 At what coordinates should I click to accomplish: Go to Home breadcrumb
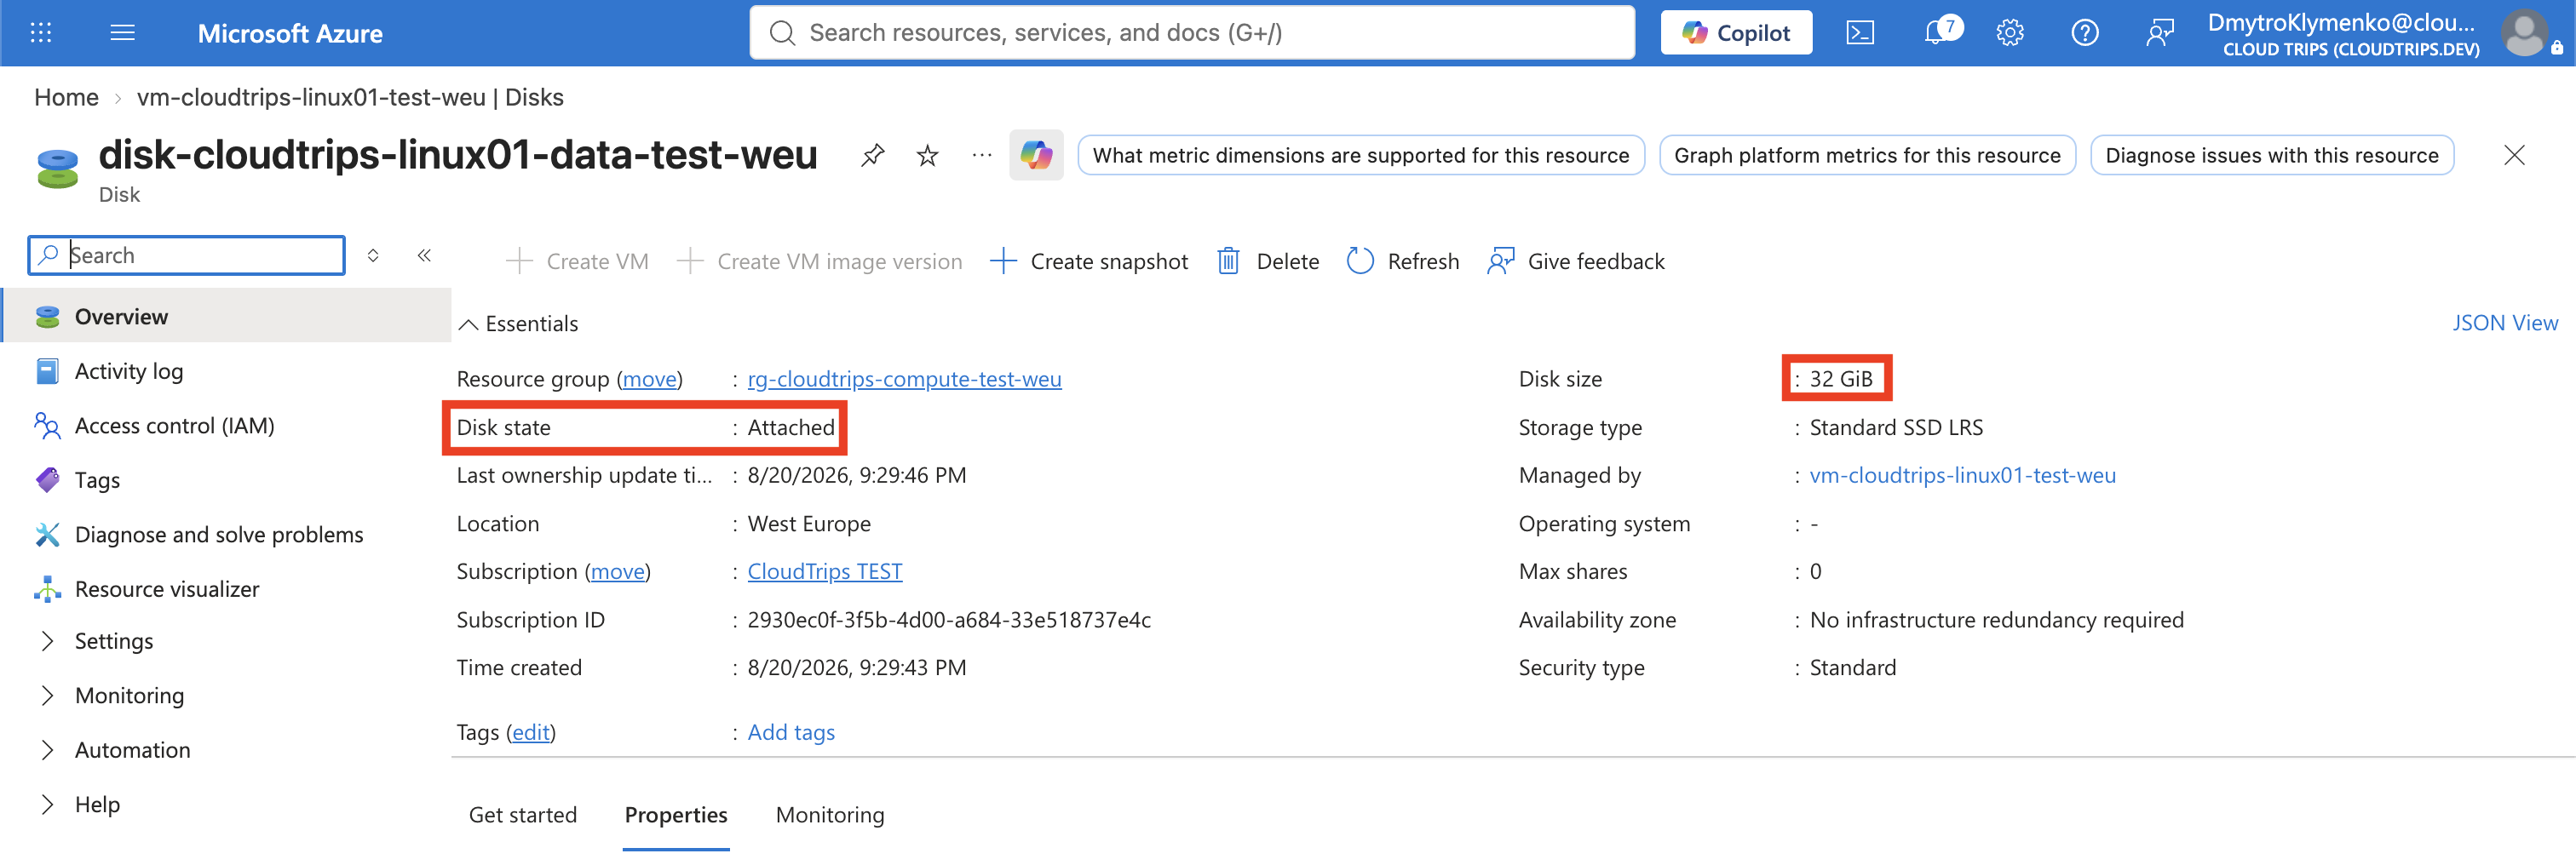click(66, 97)
